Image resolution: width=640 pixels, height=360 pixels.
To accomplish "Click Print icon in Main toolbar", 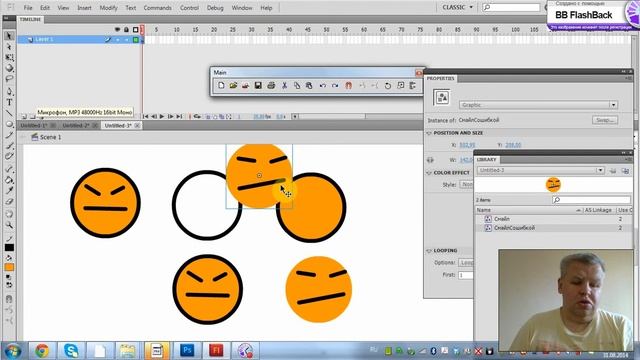I will 271,85.
